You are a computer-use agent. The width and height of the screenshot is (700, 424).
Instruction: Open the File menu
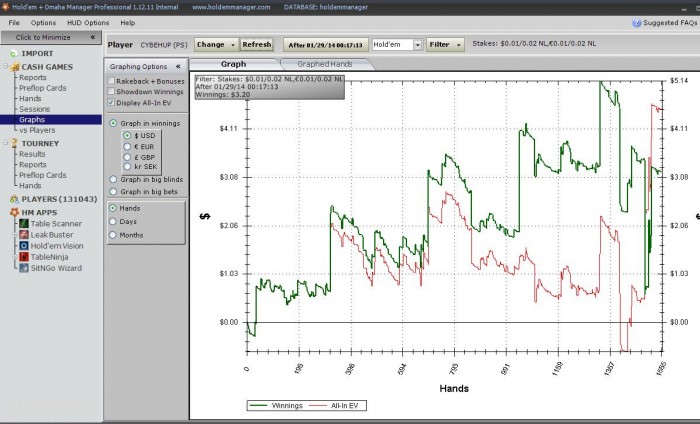(14, 23)
